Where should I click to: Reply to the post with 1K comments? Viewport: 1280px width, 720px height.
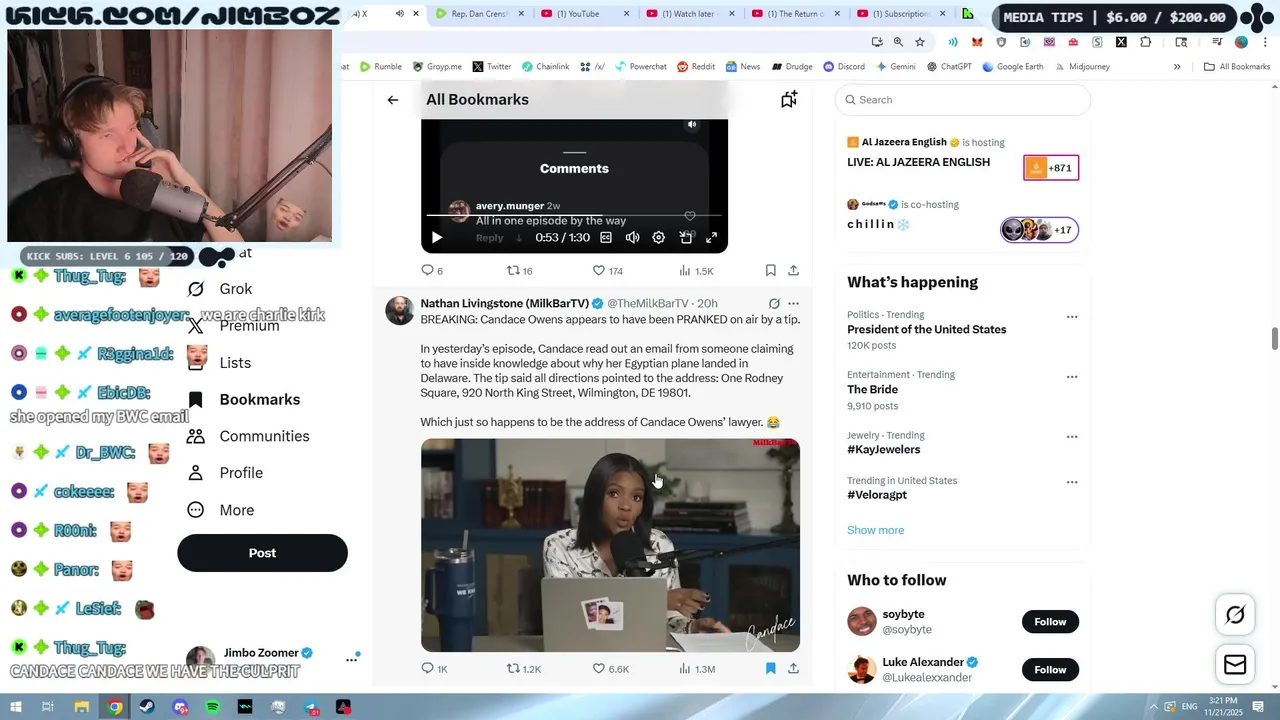(433, 668)
